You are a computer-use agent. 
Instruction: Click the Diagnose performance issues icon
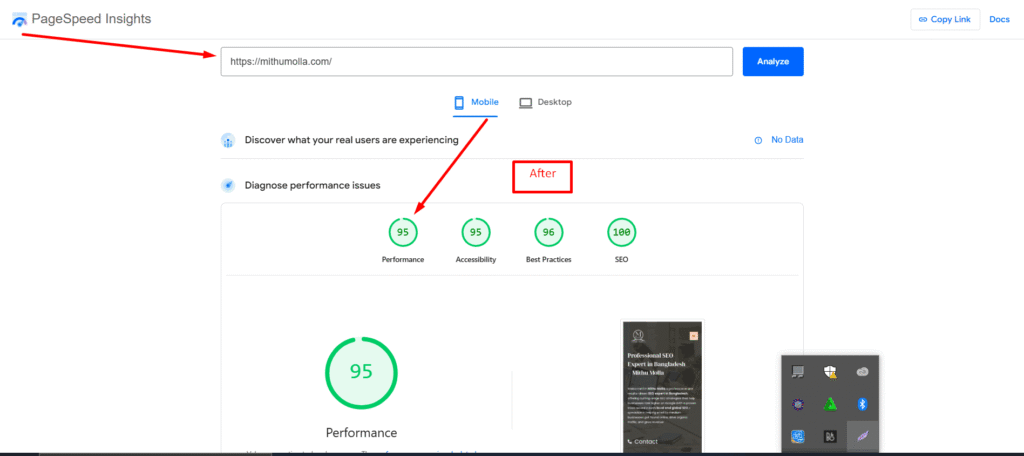coord(228,186)
